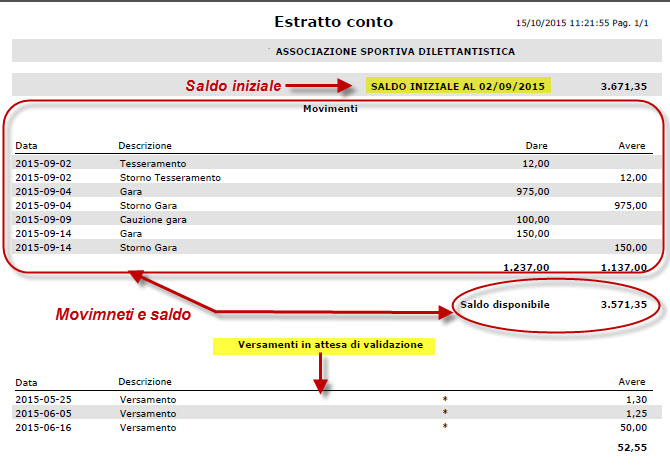The image size is (670, 467).
Task: Click the date 2015-05-25
Action: [43, 399]
